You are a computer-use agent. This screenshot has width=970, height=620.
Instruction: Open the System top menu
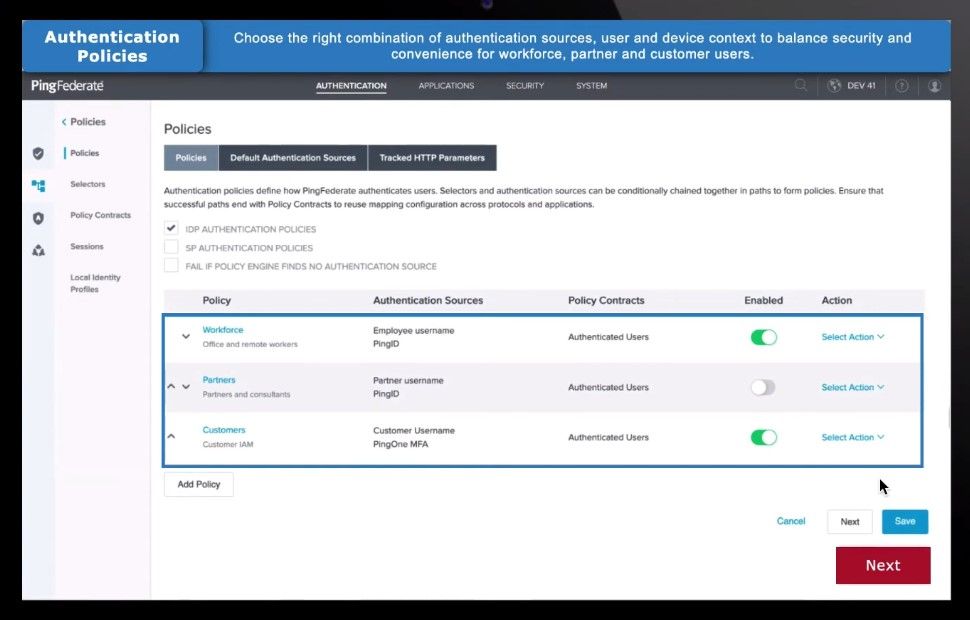tap(591, 86)
